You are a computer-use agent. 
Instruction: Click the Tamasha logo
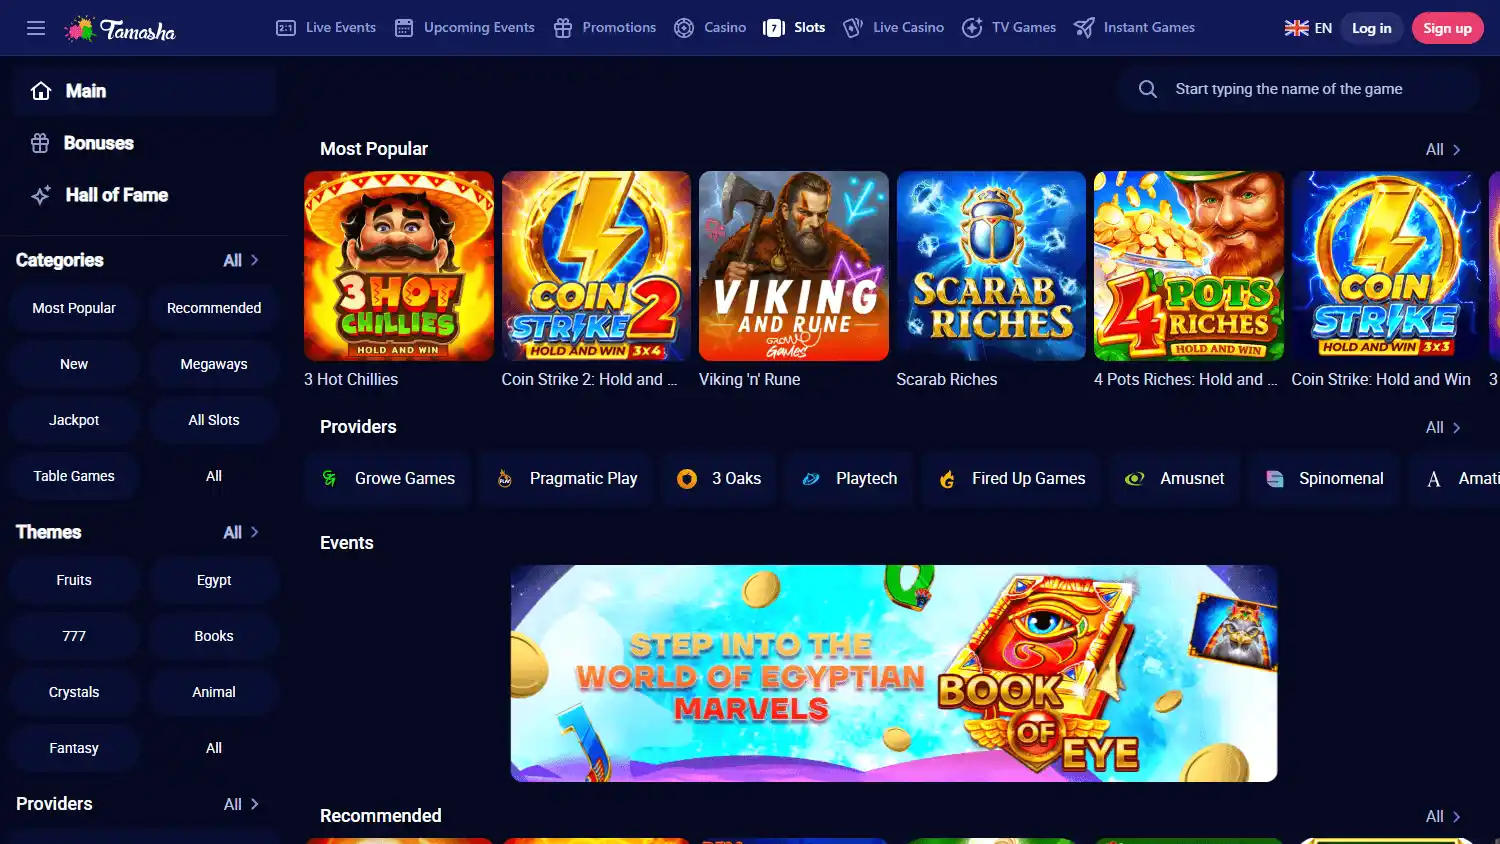pyautogui.click(x=120, y=29)
